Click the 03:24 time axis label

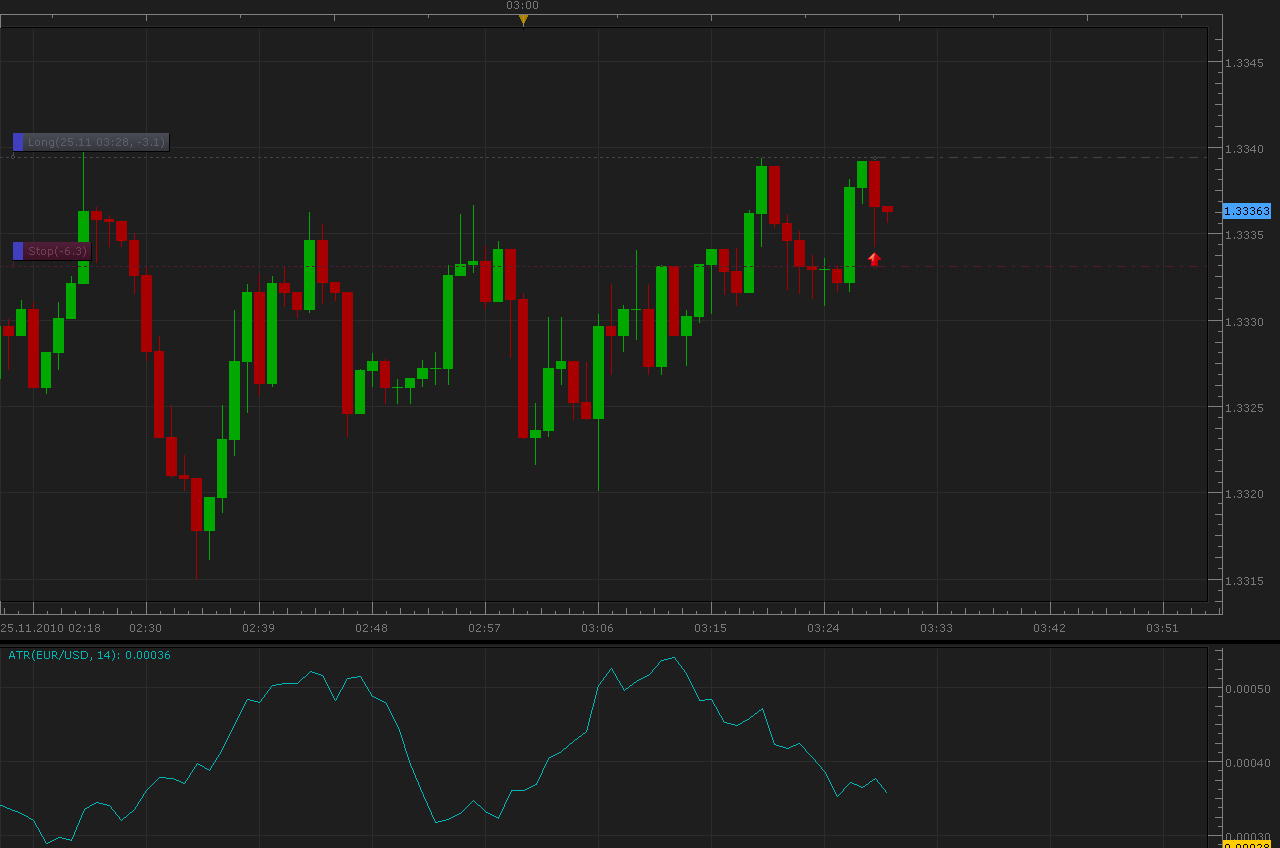[823, 628]
